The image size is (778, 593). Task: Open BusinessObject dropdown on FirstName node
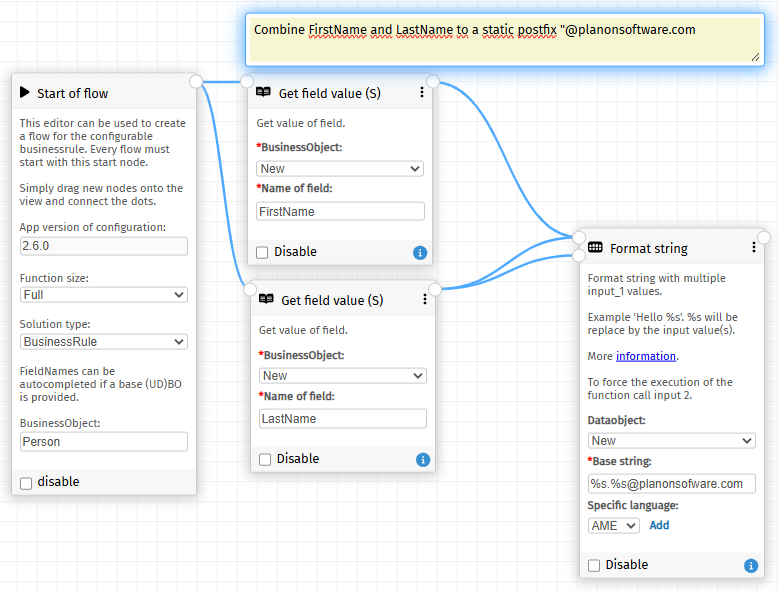click(340, 169)
